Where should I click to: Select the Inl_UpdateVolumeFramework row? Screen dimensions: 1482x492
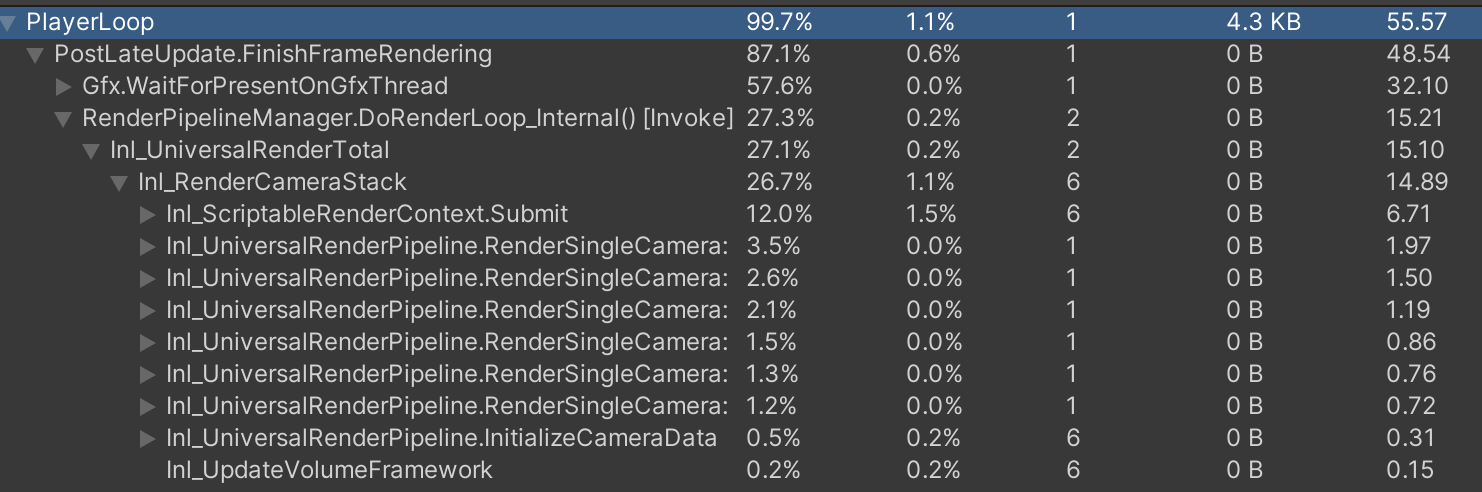pyautogui.click(x=741, y=470)
